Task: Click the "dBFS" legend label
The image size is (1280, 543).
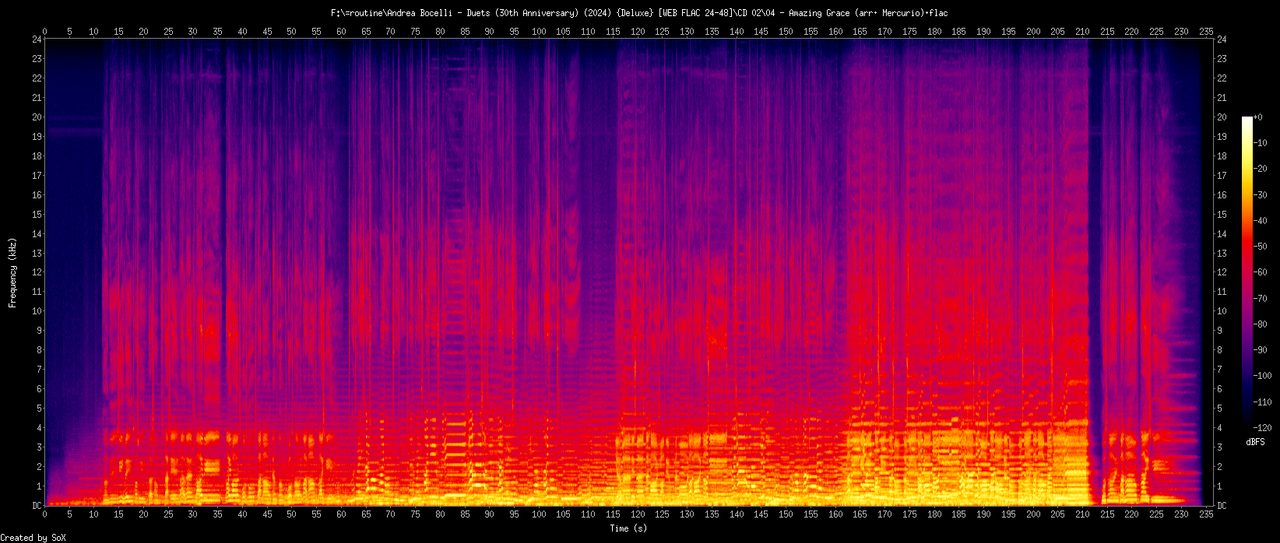Action: (x=1256, y=441)
